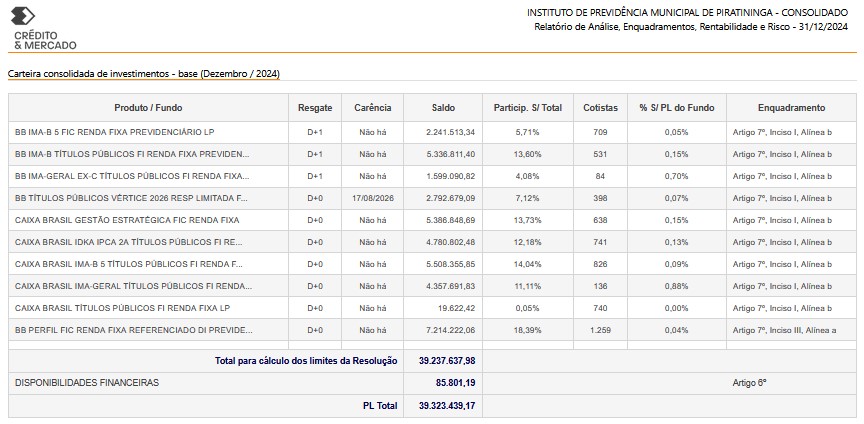The width and height of the screenshot is (864, 424).
Task: Click the Cotistas column header
Action: pyautogui.click(x=601, y=108)
